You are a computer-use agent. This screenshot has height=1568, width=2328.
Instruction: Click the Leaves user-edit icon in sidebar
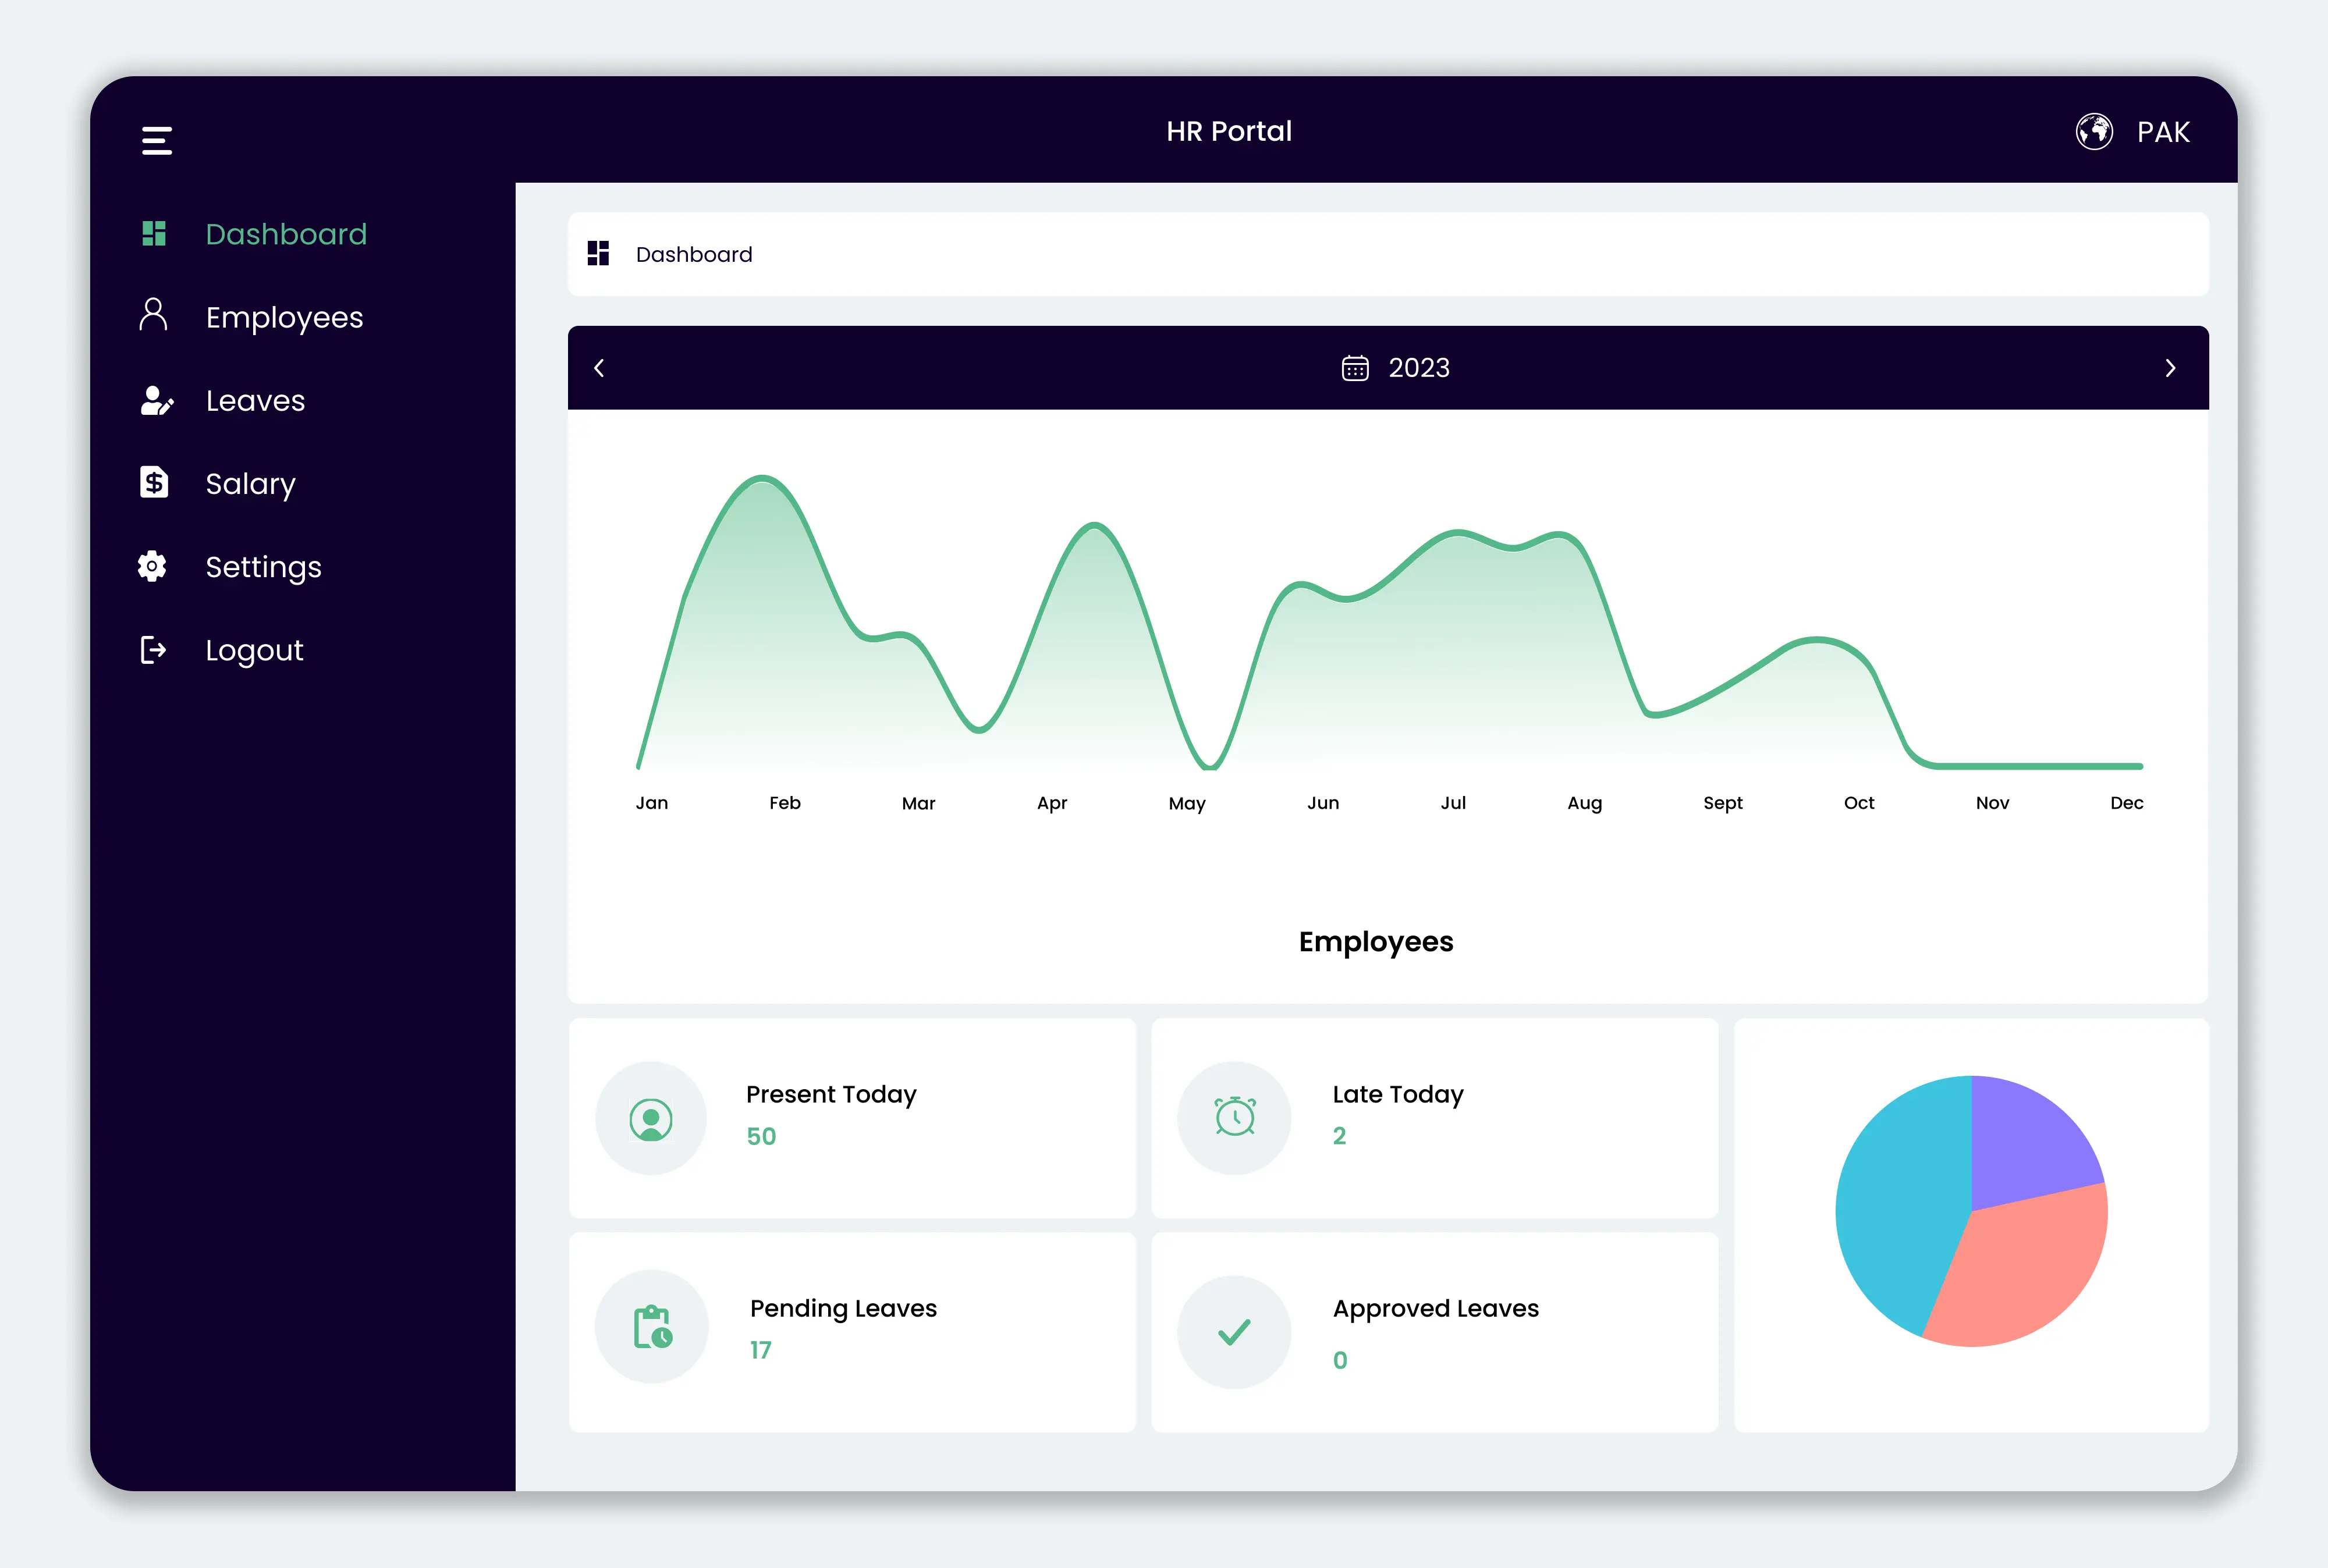[156, 400]
